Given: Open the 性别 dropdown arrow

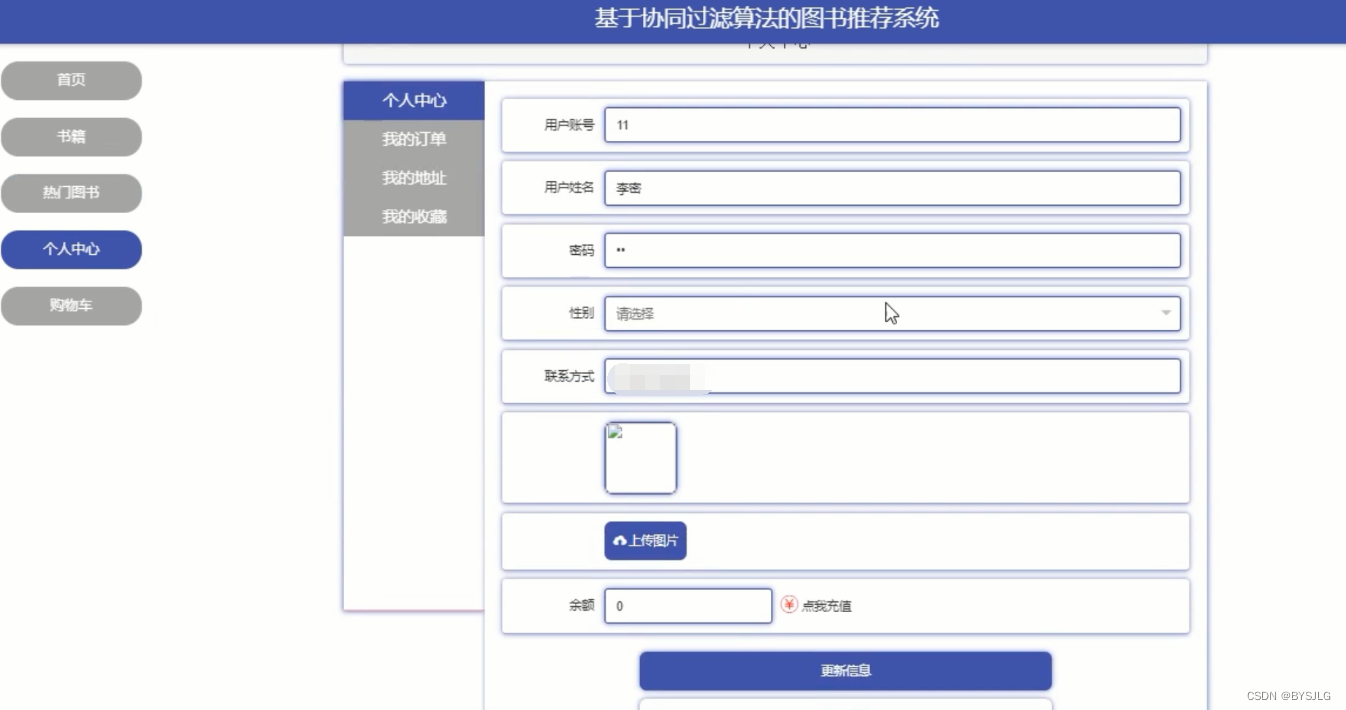Looking at the screenshot, I should coord(1164,313).
